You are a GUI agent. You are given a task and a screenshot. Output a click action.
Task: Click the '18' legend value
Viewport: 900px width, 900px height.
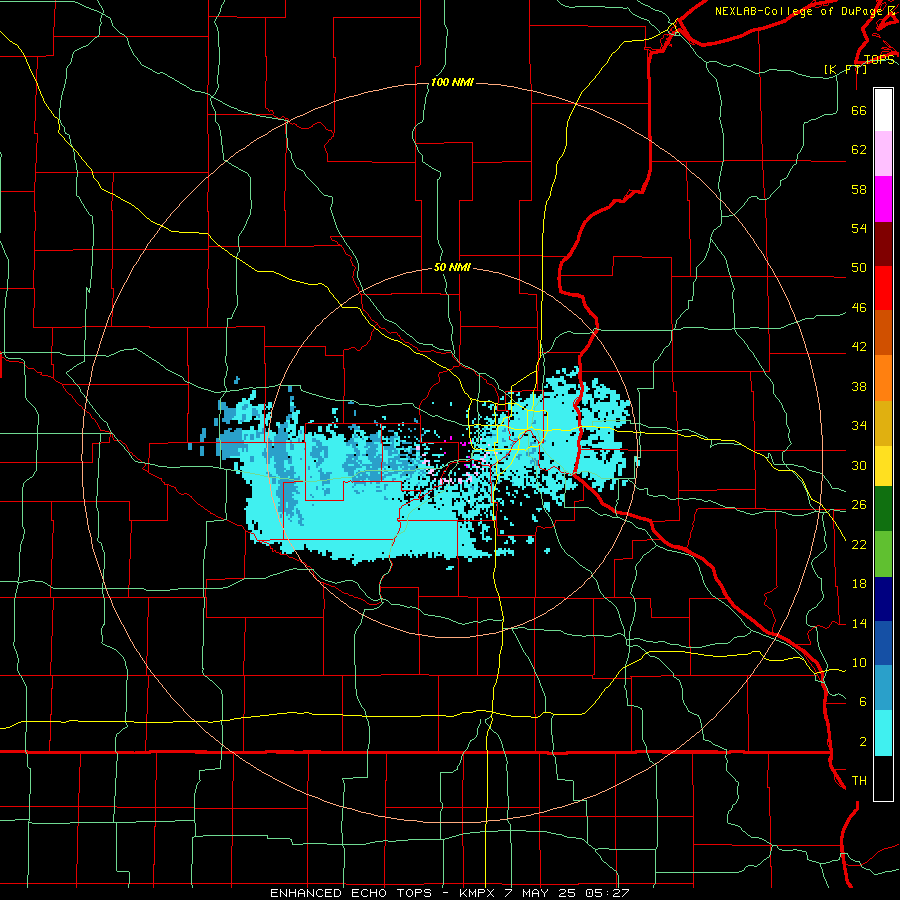tap(859, 584)
